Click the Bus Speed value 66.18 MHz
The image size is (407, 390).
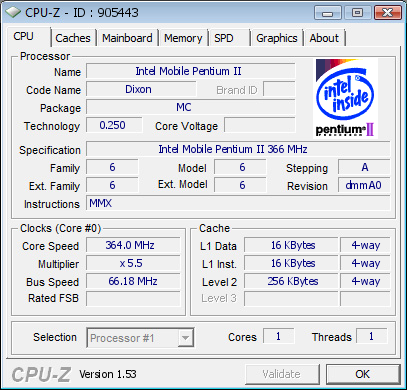tap(133, 281)
